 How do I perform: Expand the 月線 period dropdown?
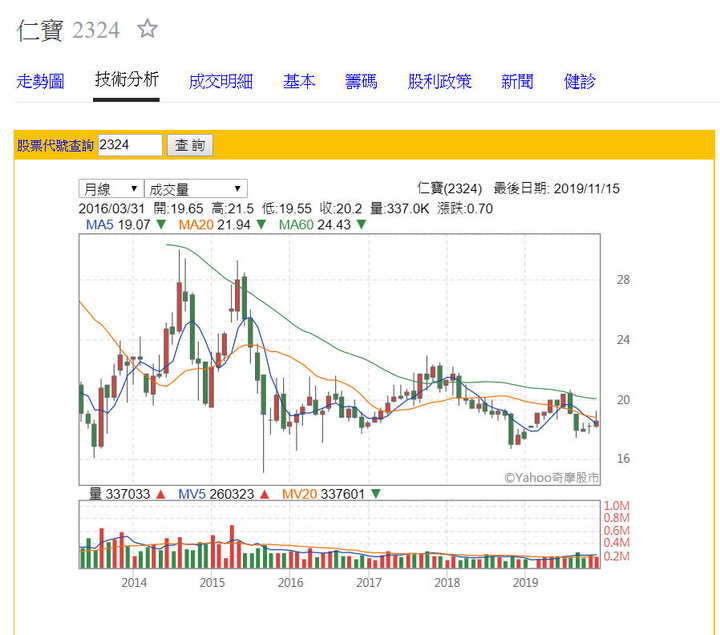[x=111, y=189]
